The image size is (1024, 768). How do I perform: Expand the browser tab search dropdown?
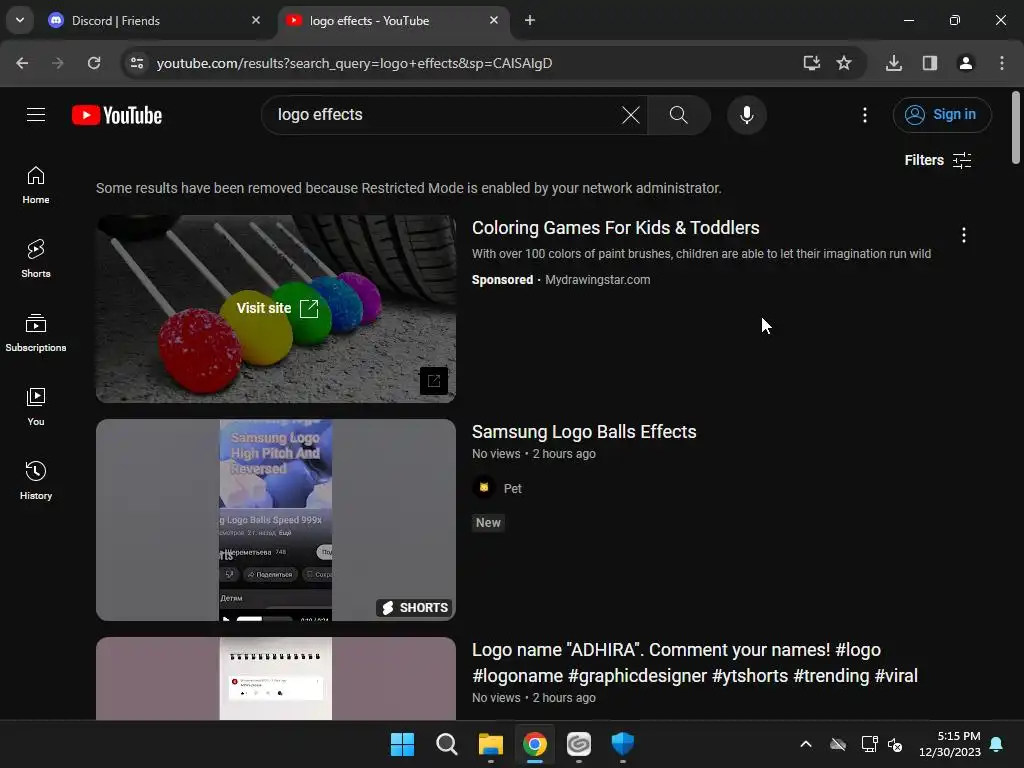[x=20, y=20]
